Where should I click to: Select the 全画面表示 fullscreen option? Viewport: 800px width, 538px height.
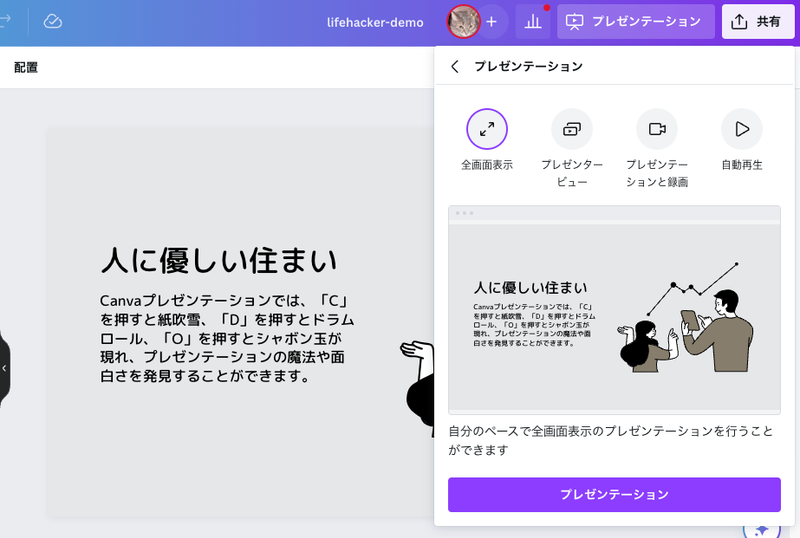pyautogui.click(x=487, y=140)
